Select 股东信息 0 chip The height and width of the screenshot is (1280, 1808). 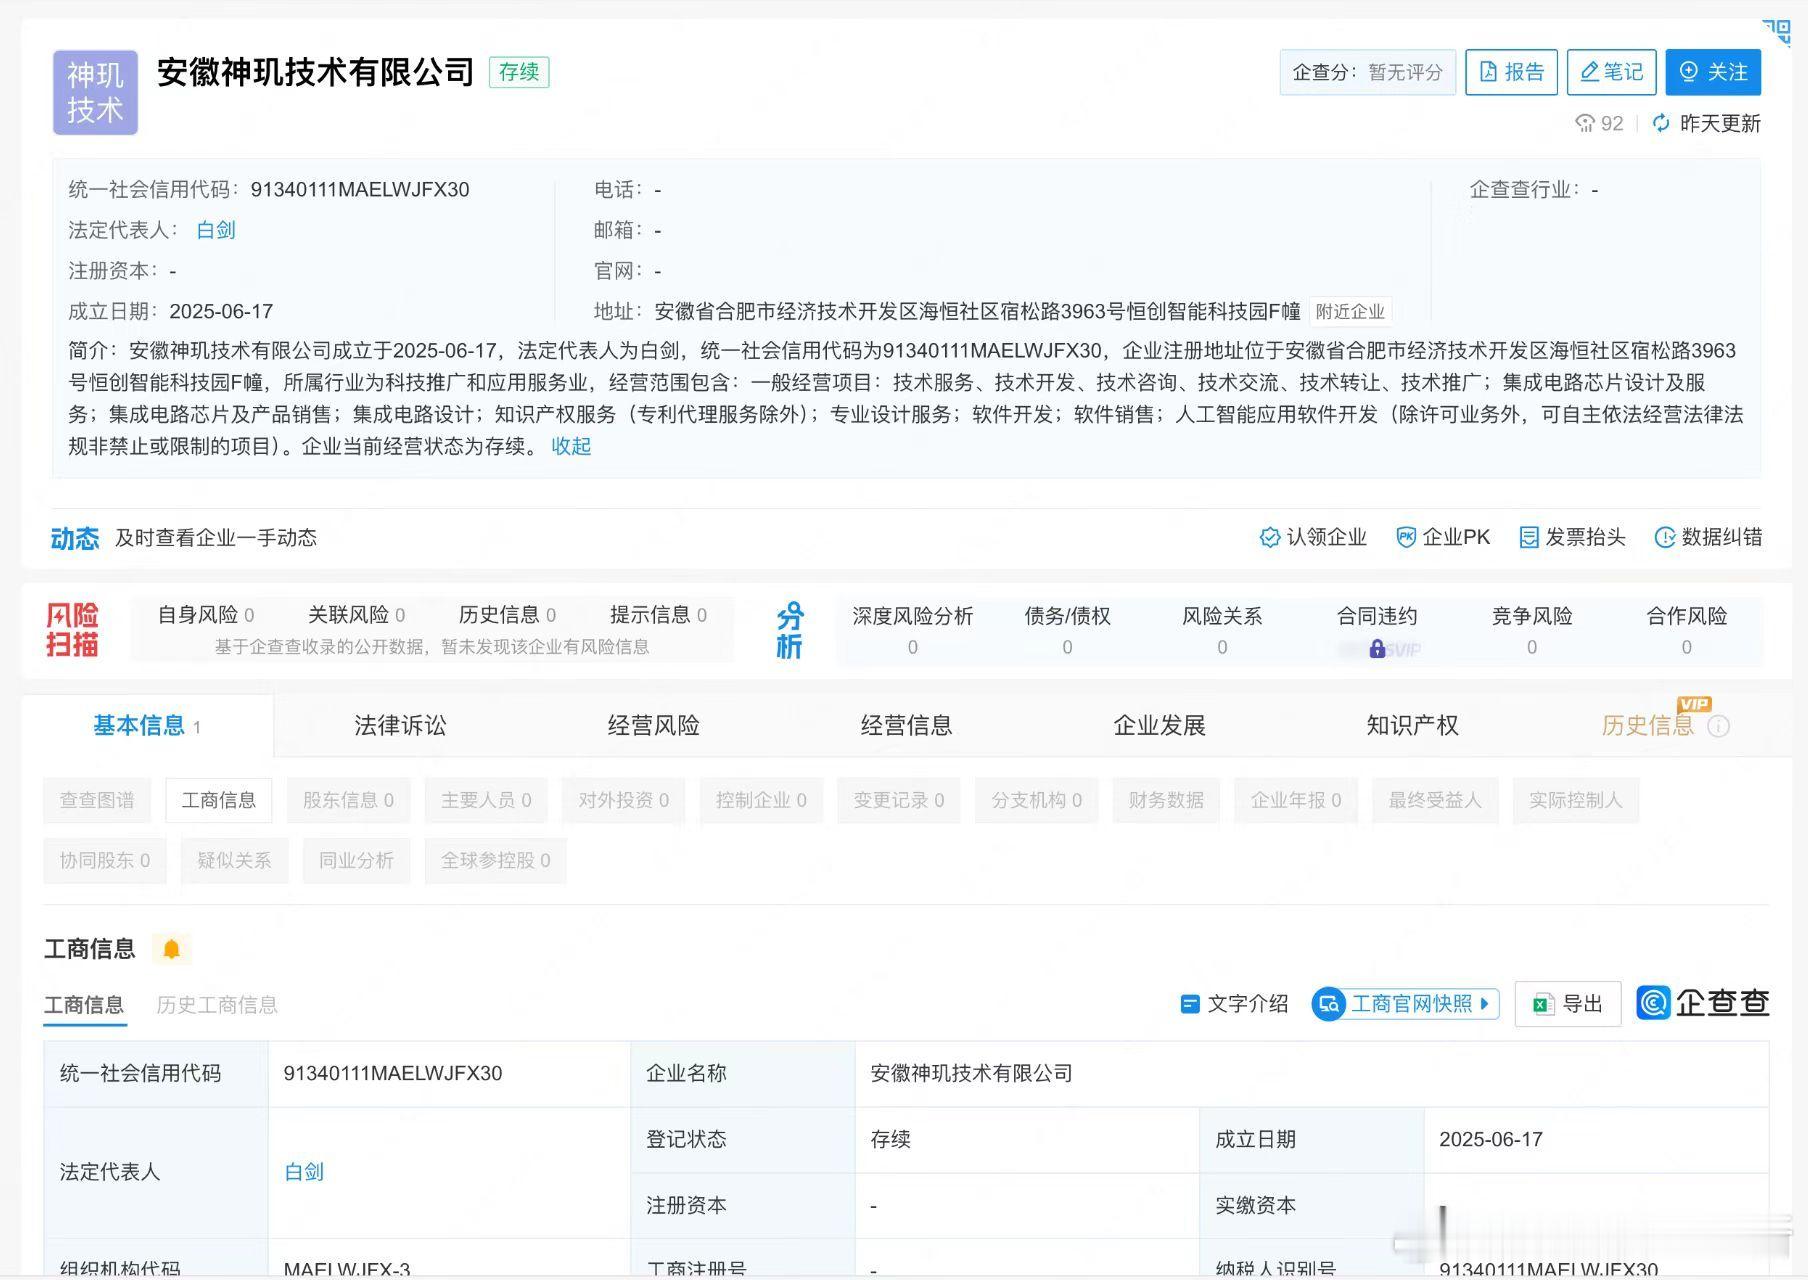(x=348, y=800)
